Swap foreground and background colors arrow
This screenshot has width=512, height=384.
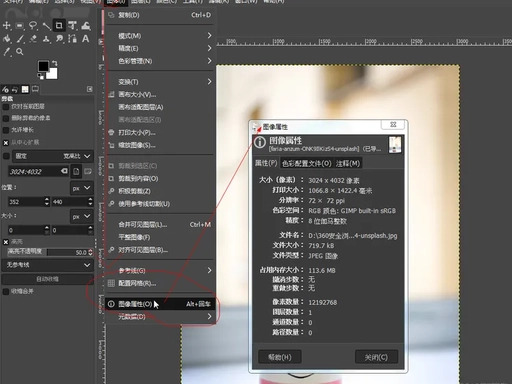click(55, 63)
